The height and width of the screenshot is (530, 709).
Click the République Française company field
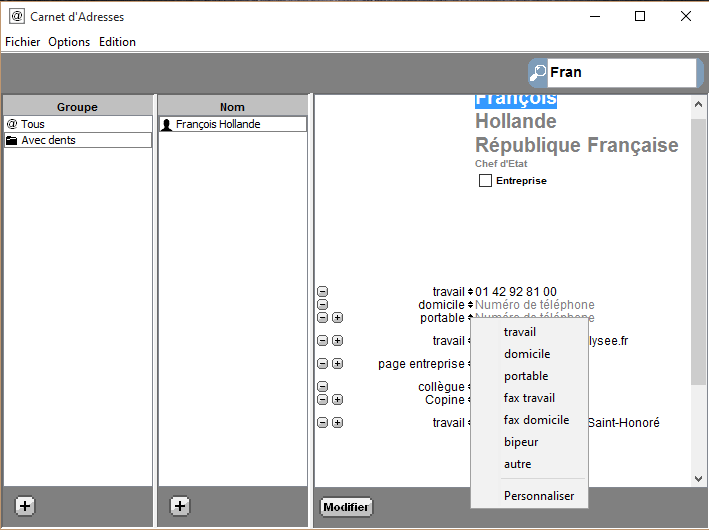pyautogui.click(x=577, y=145)
